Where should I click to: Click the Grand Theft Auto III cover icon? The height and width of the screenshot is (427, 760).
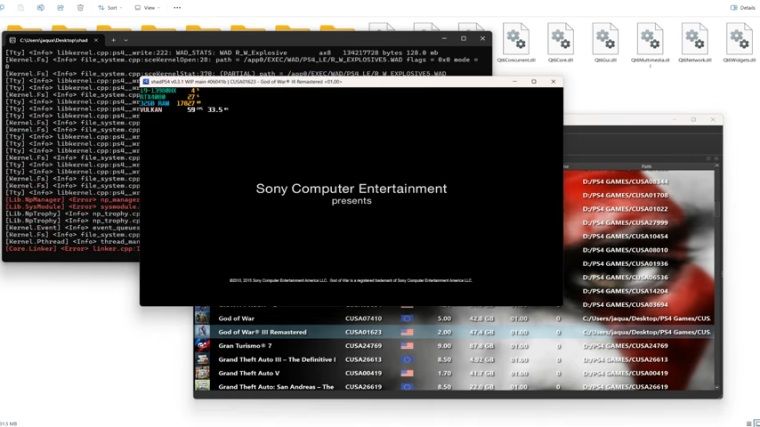[202, 359]
